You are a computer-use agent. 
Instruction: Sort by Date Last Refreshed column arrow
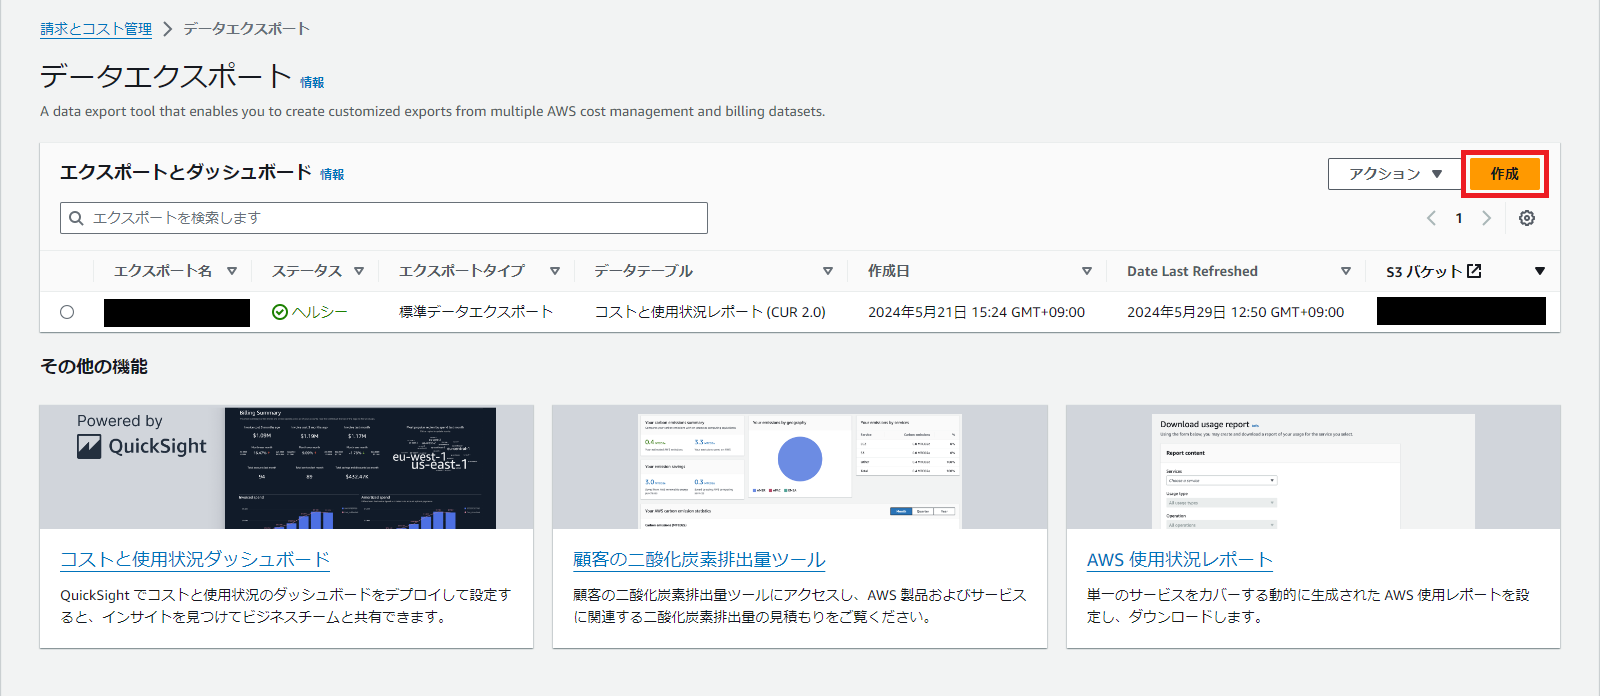1346,271
